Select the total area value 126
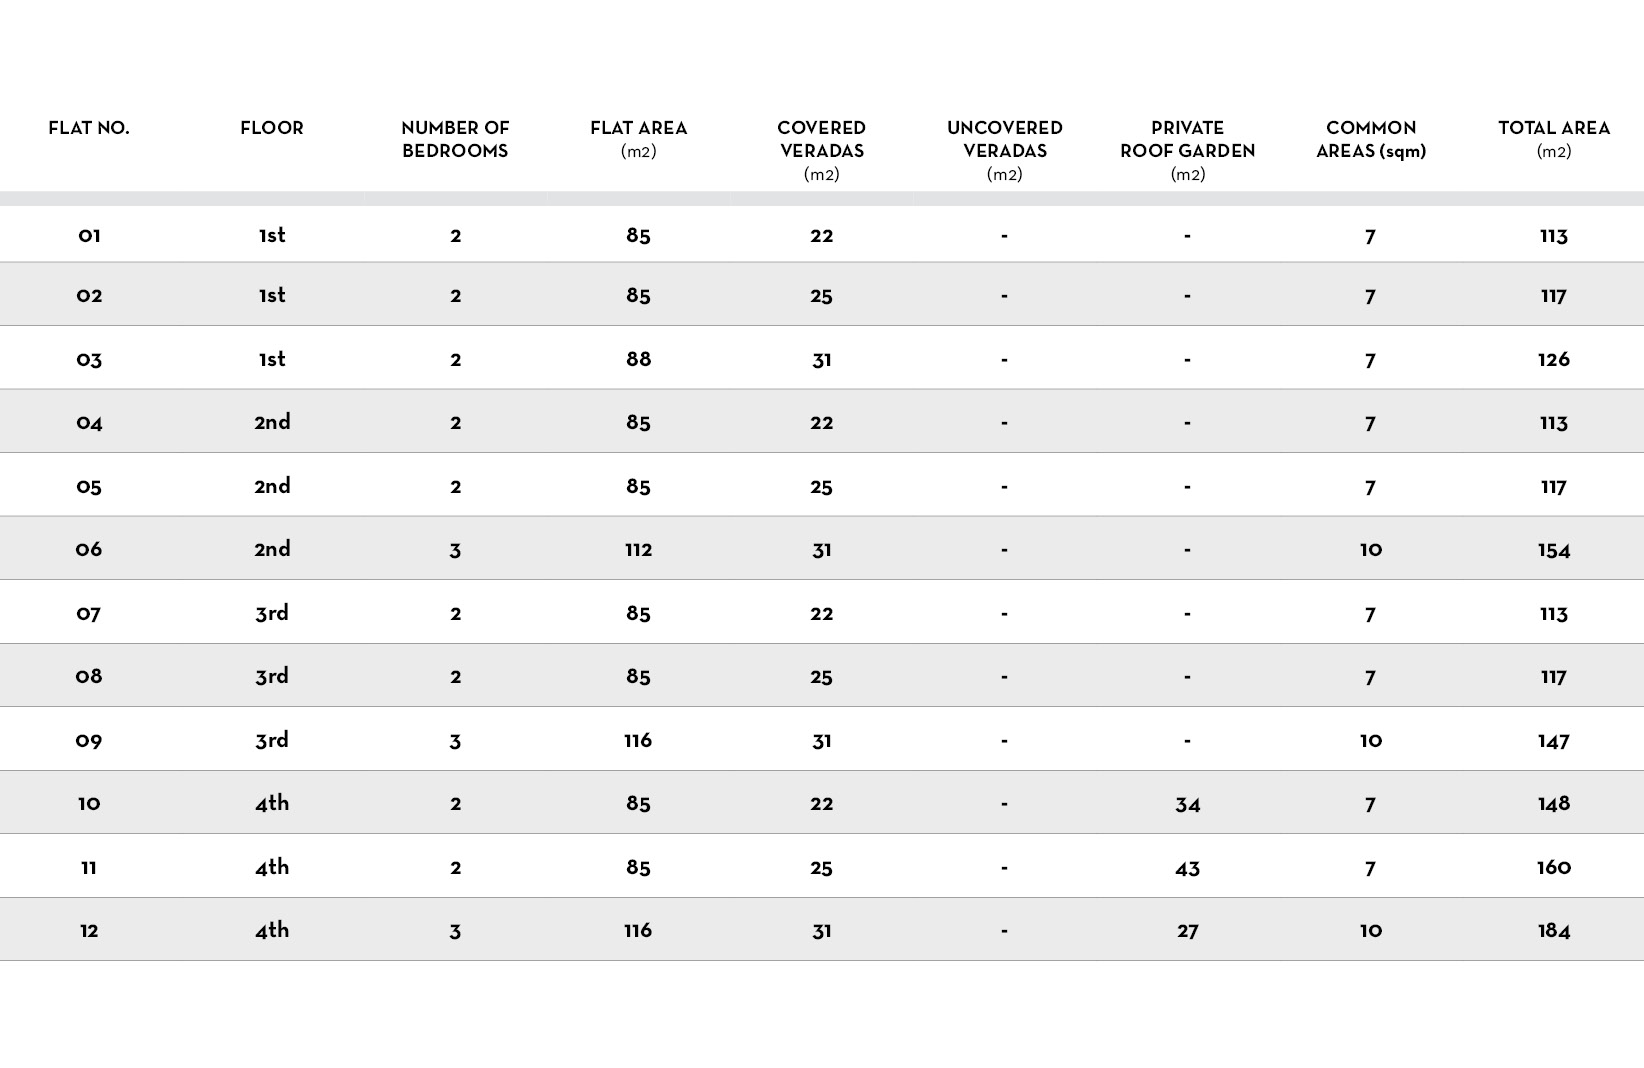Image resolution: width=1644 pixels, height=1068 pixels. coord(1554,359)
